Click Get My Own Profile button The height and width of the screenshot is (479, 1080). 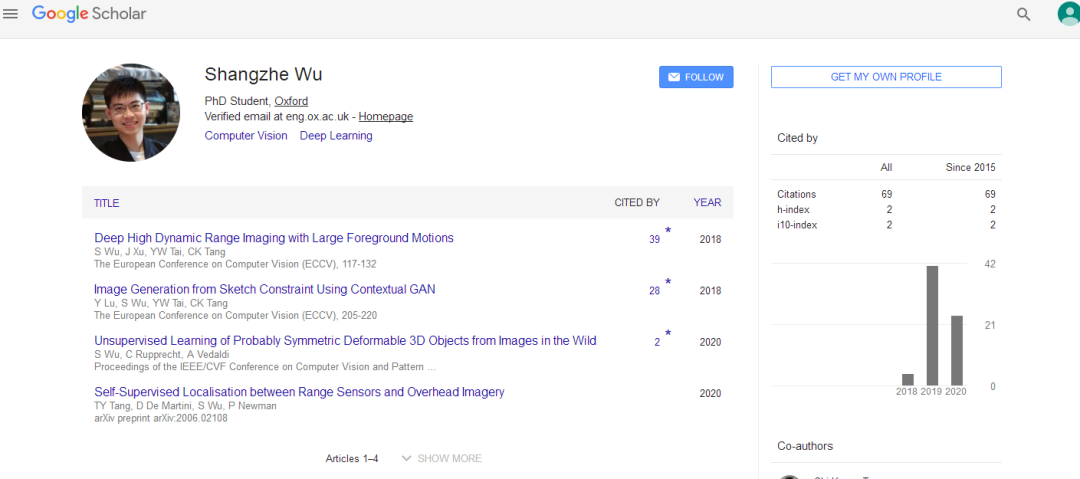pyautogui.click(x=886, y=77)
